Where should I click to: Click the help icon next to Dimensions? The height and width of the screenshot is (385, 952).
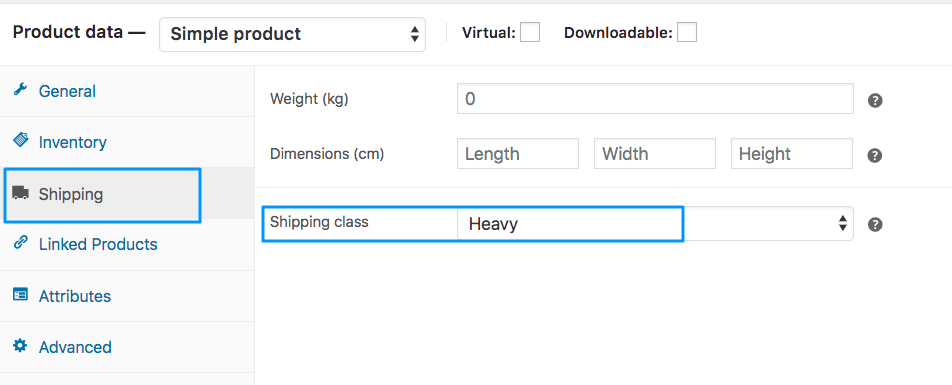click(x=874, y=155)
